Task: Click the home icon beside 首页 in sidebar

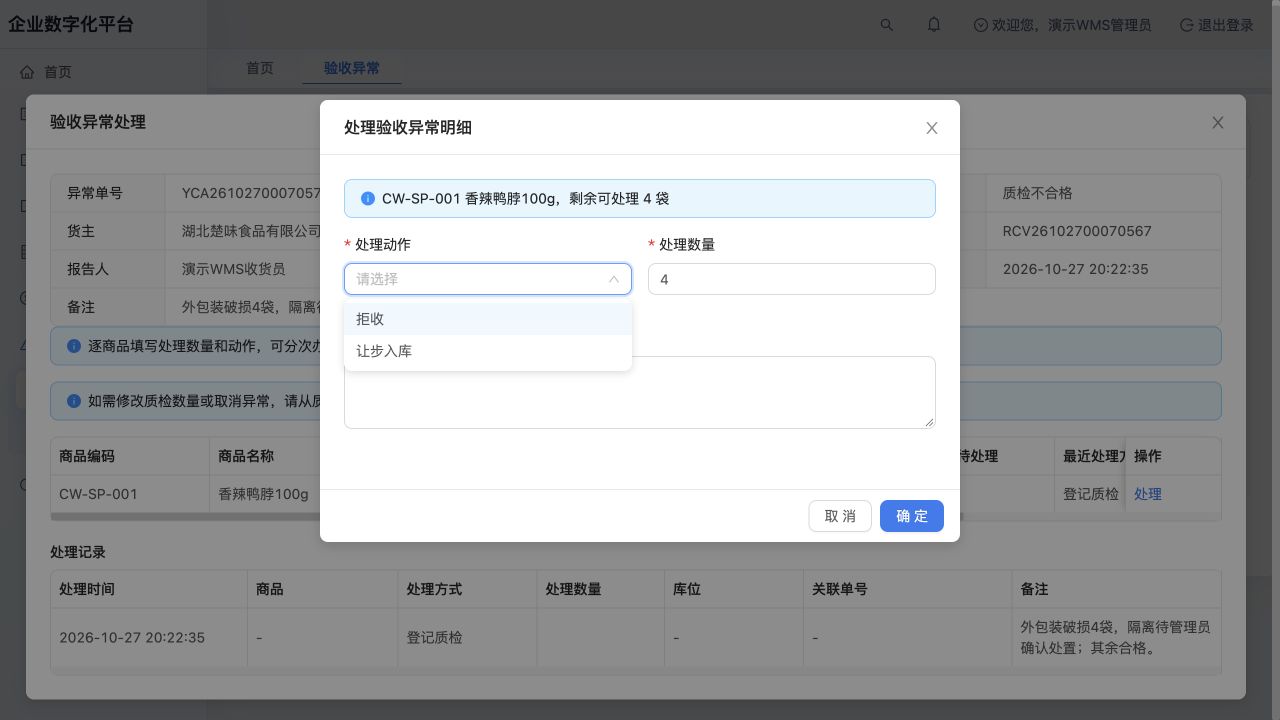Action: click(27, 72)
